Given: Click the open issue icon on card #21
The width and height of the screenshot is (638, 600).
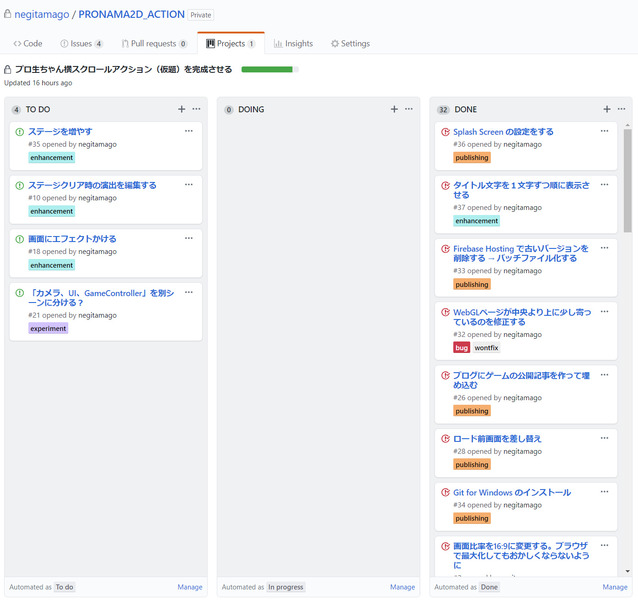Looking at the screenshot, I should (20, 293).
